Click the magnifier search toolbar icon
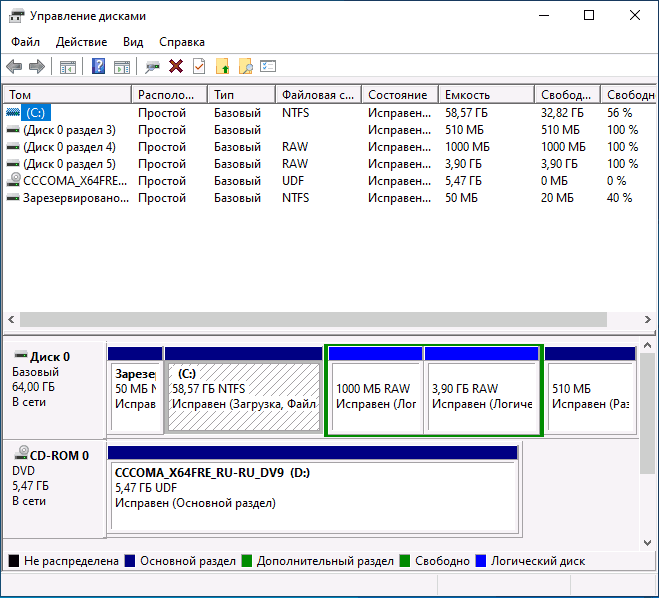 245,66
